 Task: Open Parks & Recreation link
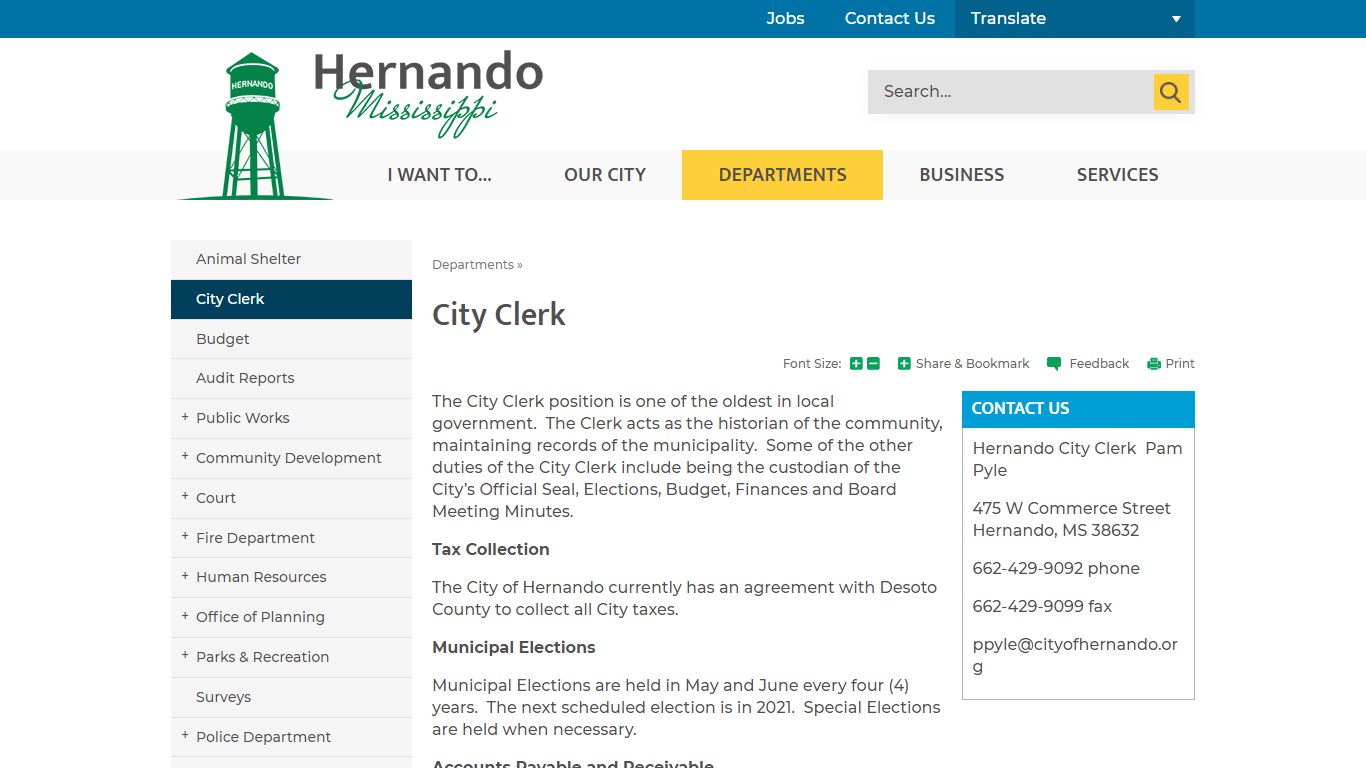pyautogui.click(x=263, y=657)
